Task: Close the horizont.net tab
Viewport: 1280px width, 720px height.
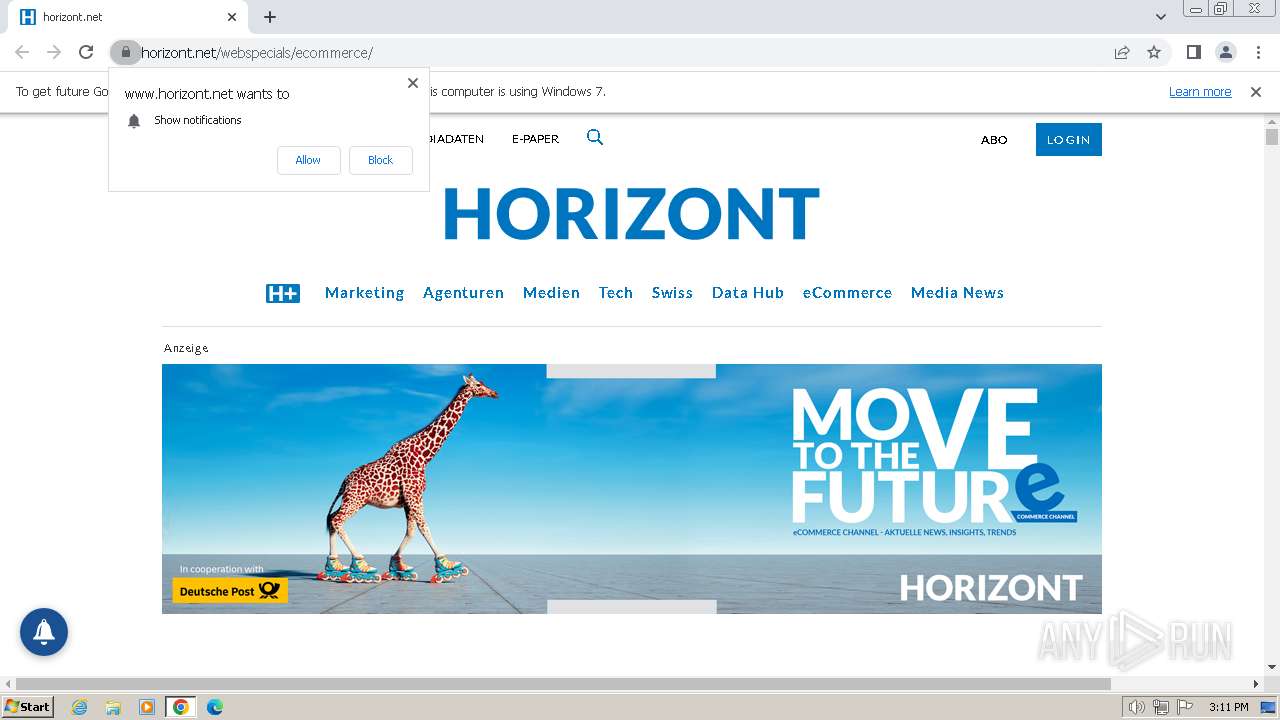Action: 232,17
